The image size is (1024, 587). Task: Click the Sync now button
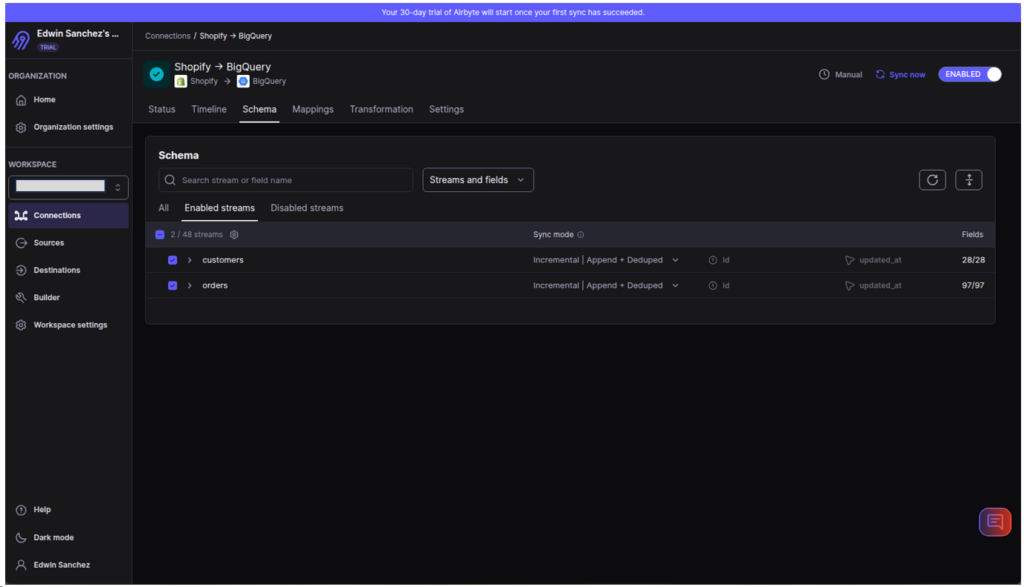pos(901,74)
